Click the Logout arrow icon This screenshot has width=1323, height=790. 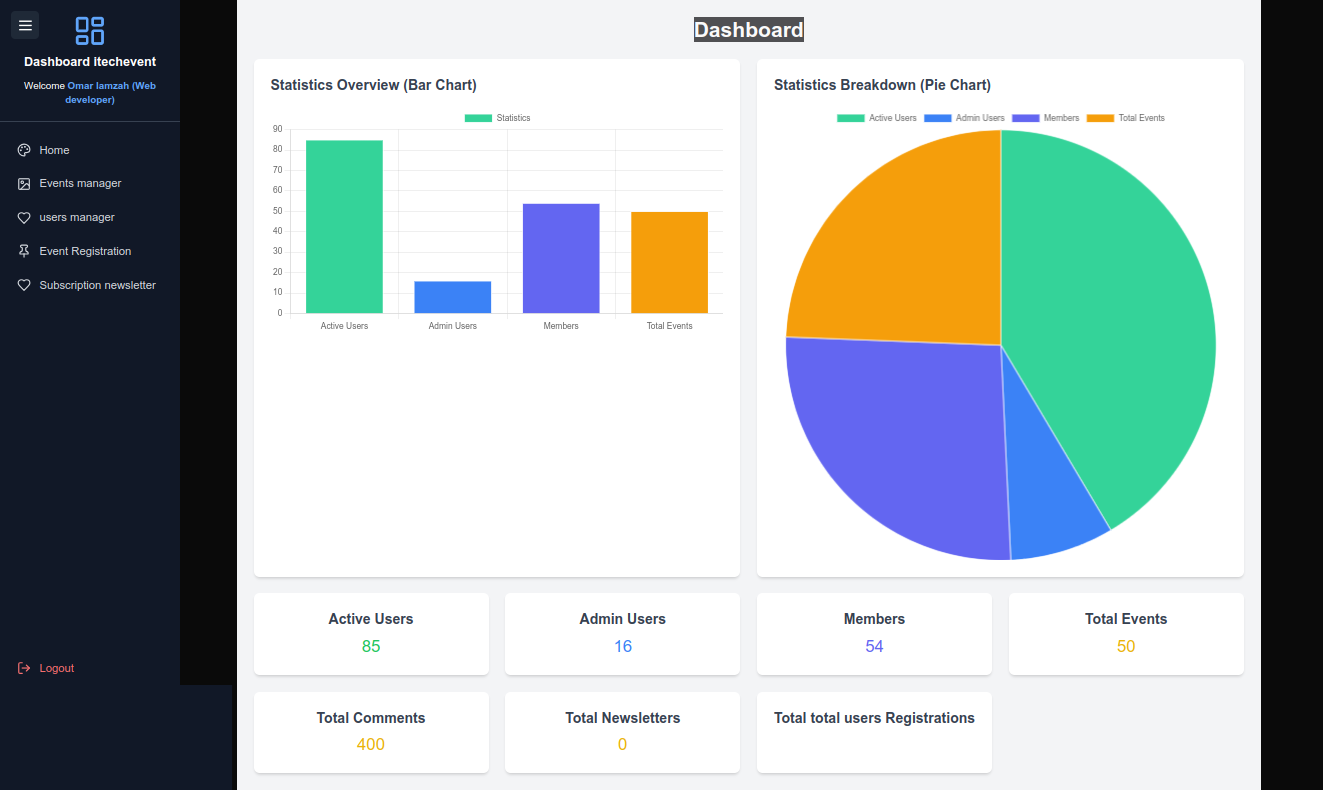24,668
